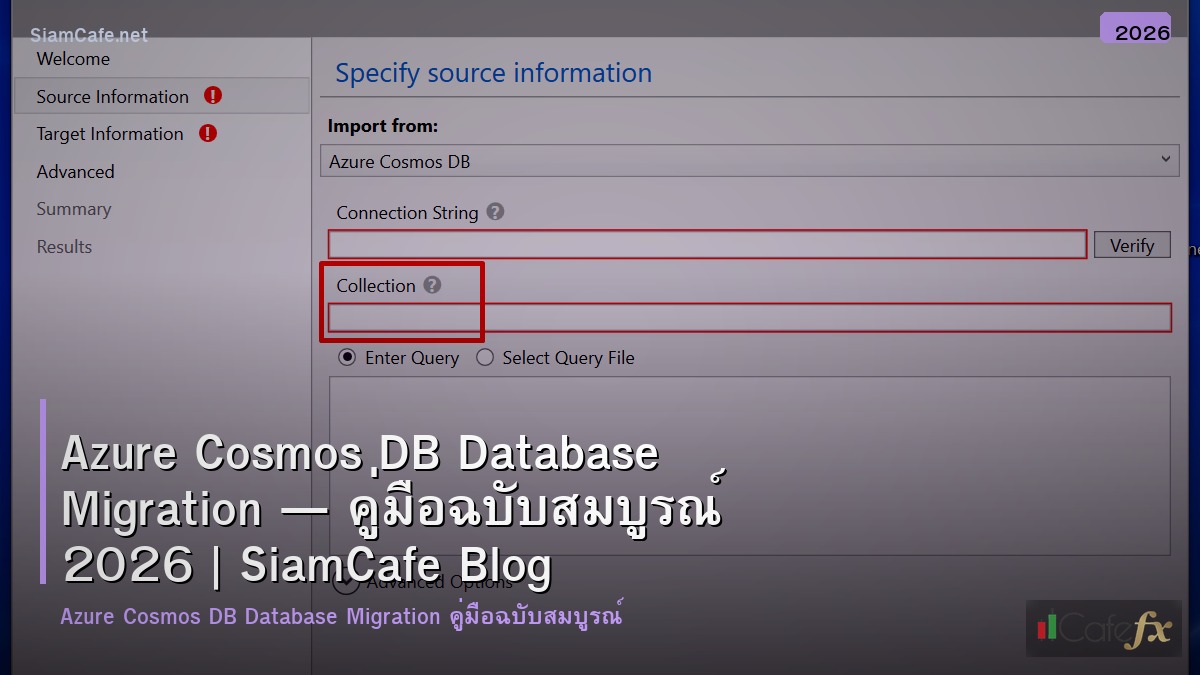Switch to the Welcome page
Viewport: 1200px width, 675px height.
coord(74,59)
